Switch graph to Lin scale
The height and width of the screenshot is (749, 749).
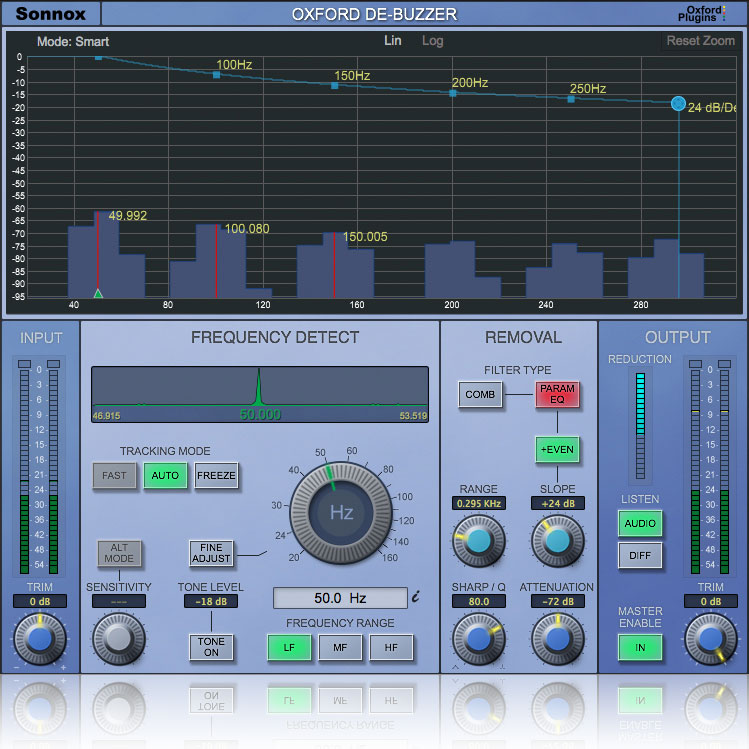pos(393,41)
